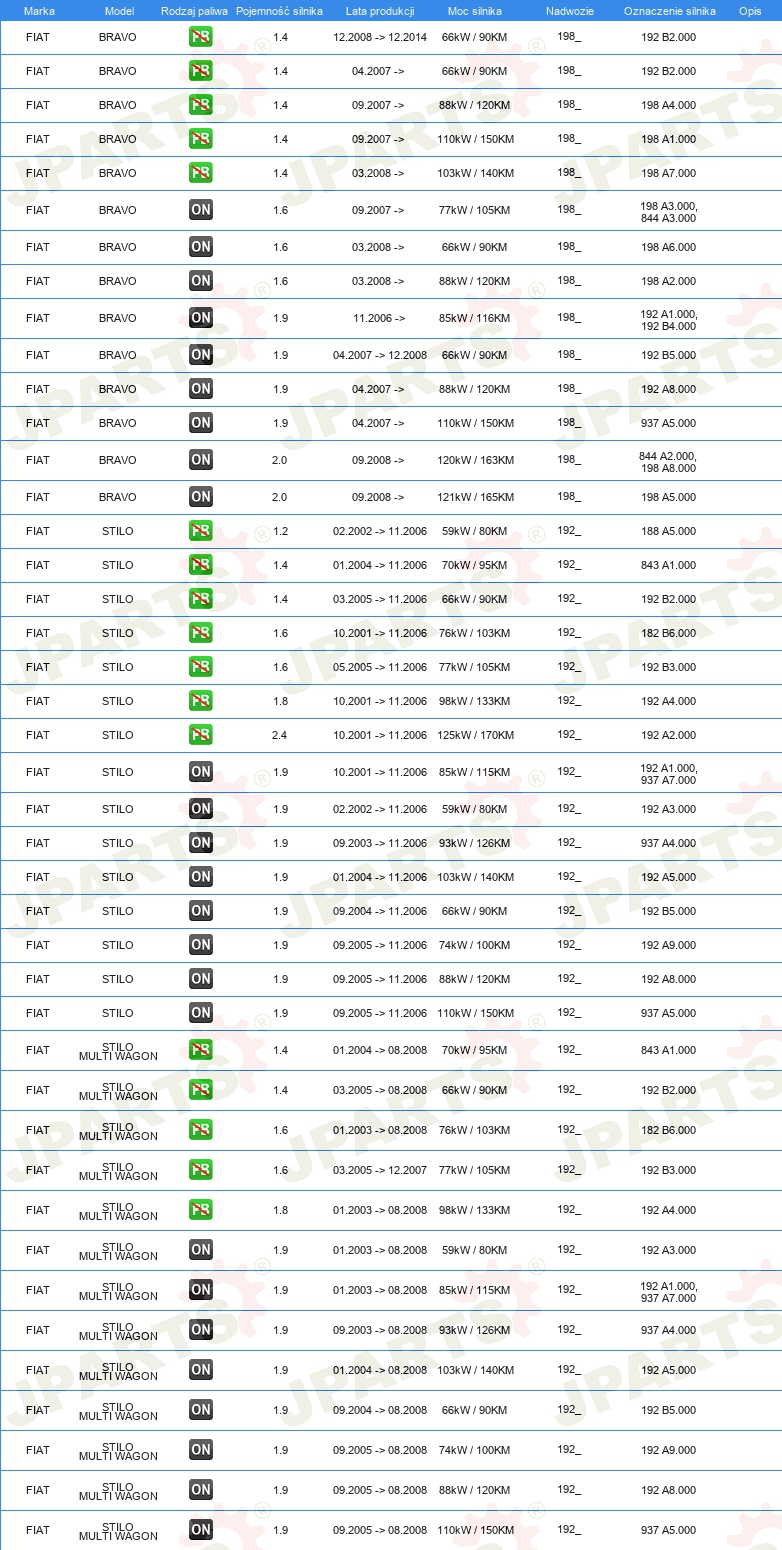Click diesel ON icon in Stilo Multi Wagon 09.2003 -> 08.2008 row
Image resolution: width=782 pixels, height=1550 pixels.
[201, 1330]
